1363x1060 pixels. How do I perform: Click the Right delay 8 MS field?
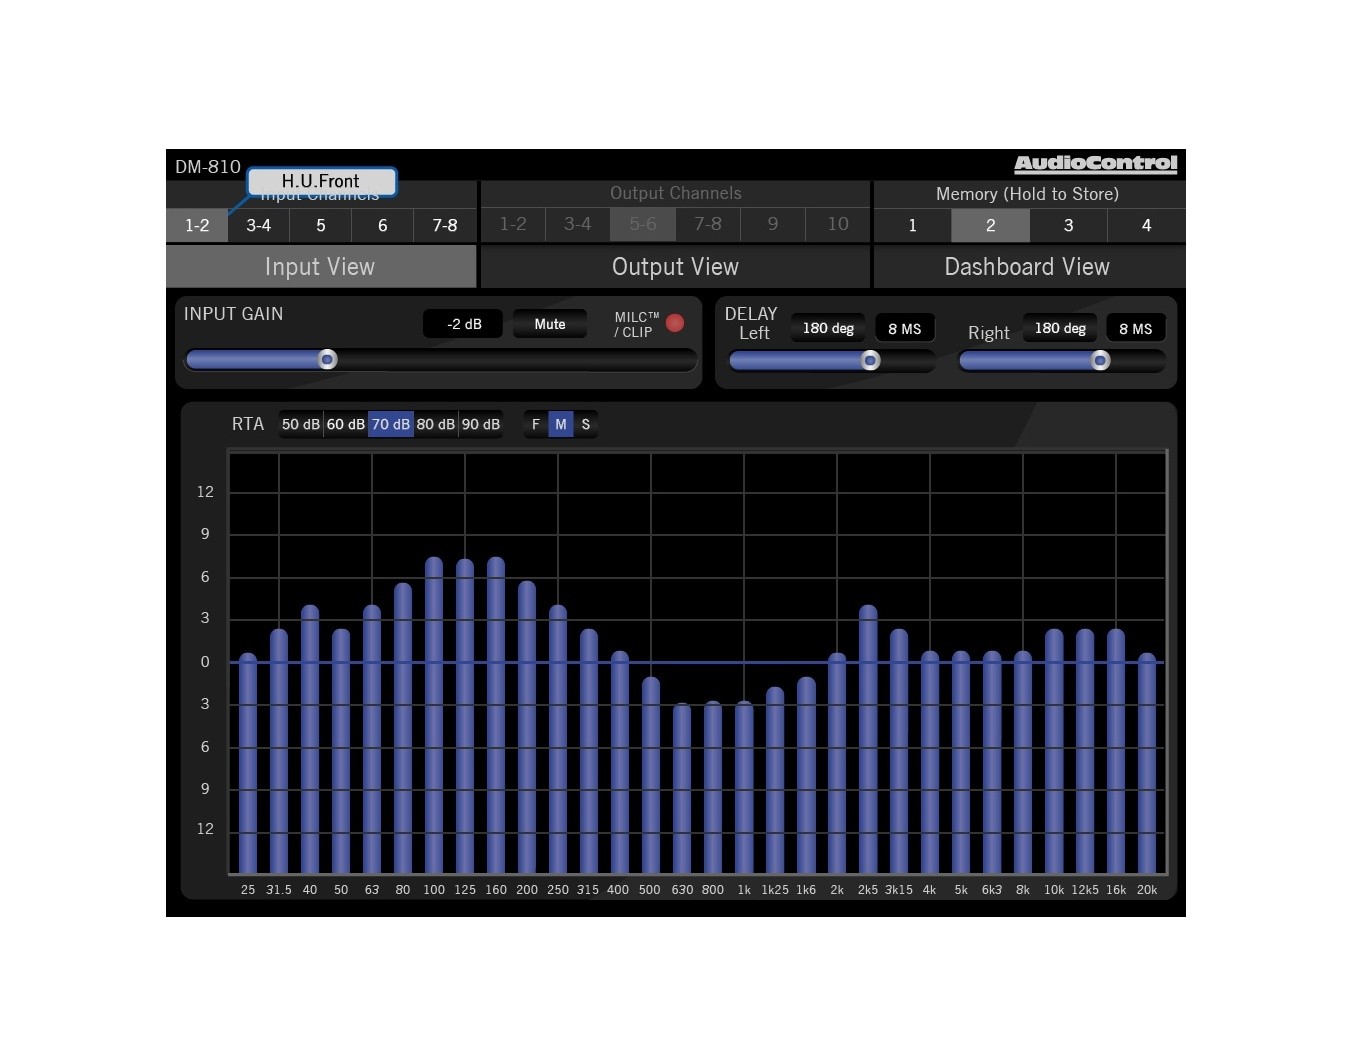pyautogui.click(x=1135, y=328)
